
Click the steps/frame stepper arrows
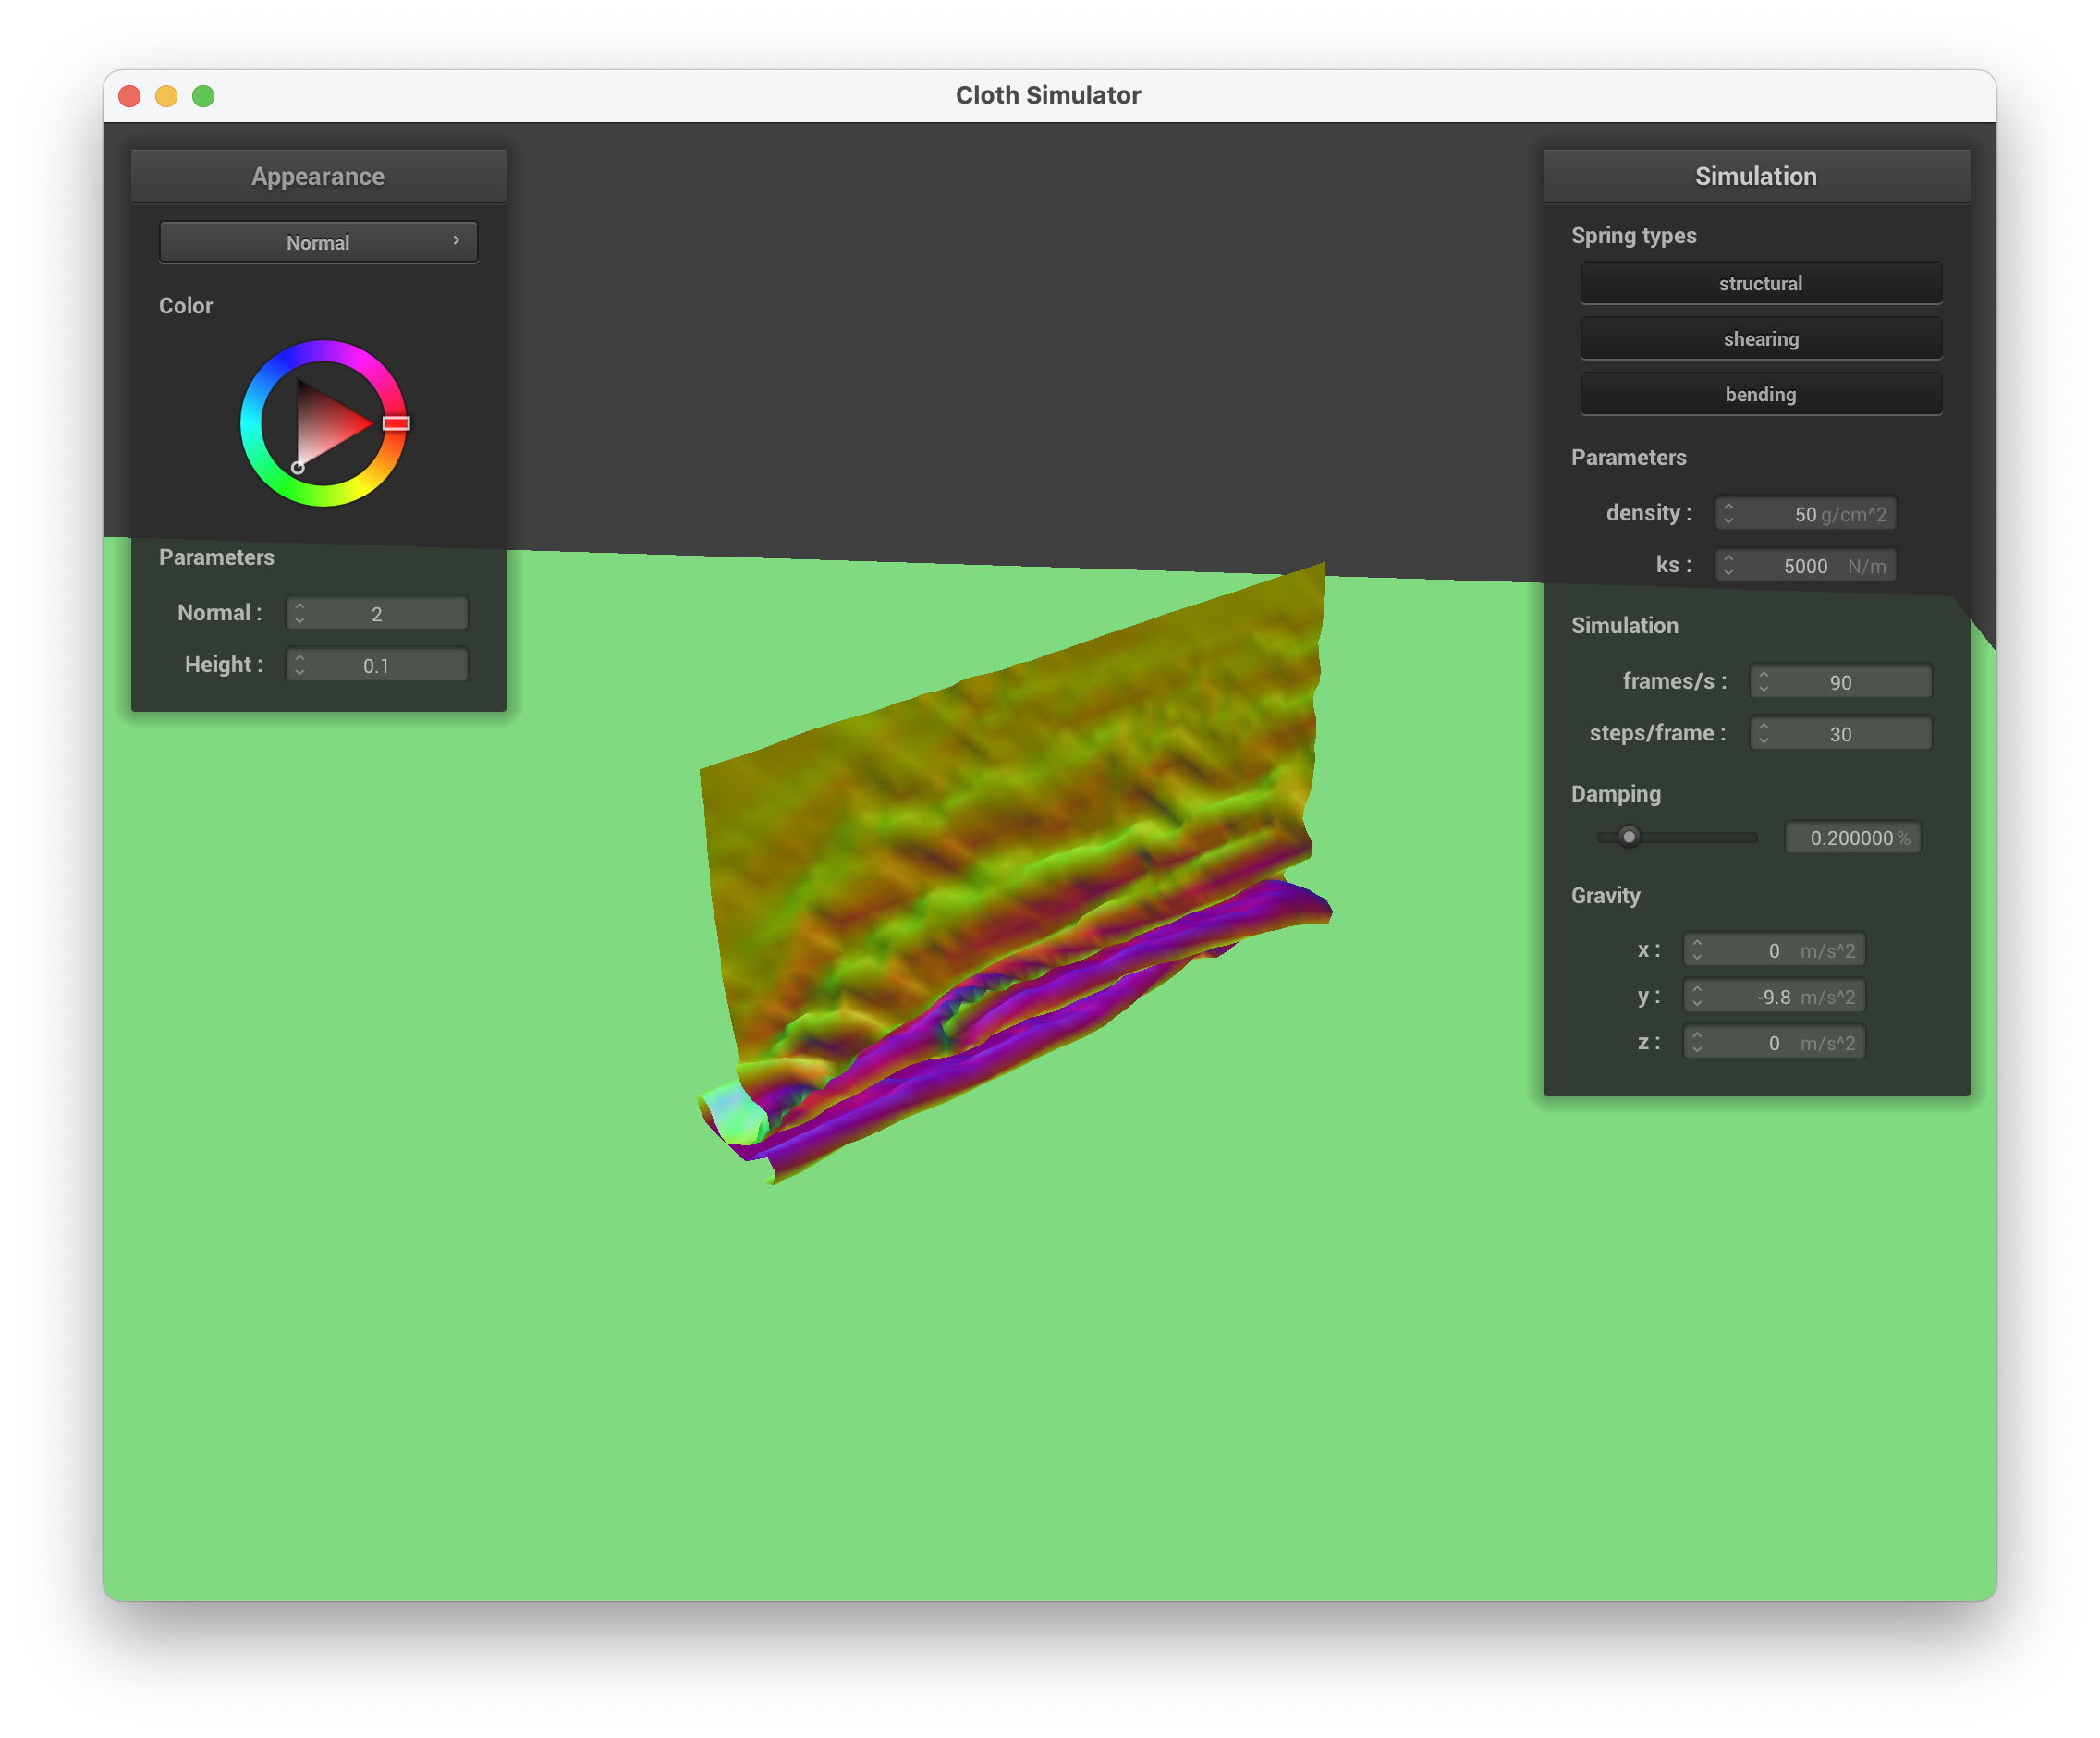click(x=1763, y=734)
